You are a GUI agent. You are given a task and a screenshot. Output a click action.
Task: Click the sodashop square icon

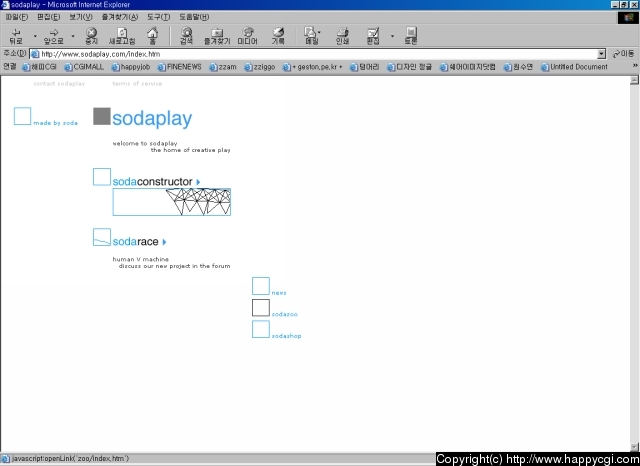[x=260, y=329]
